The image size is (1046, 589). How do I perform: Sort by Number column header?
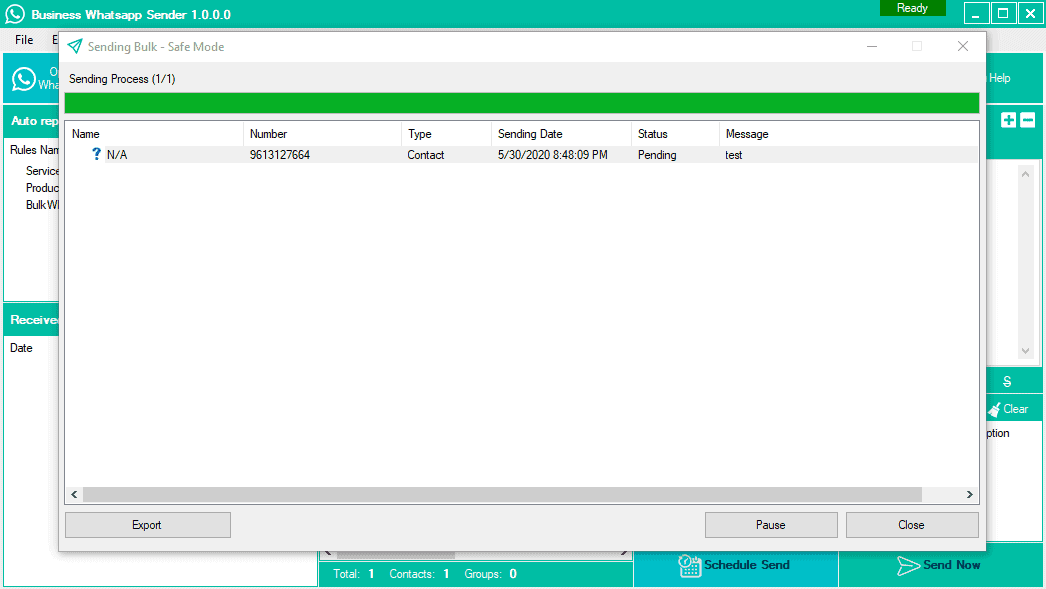(322, 134)
